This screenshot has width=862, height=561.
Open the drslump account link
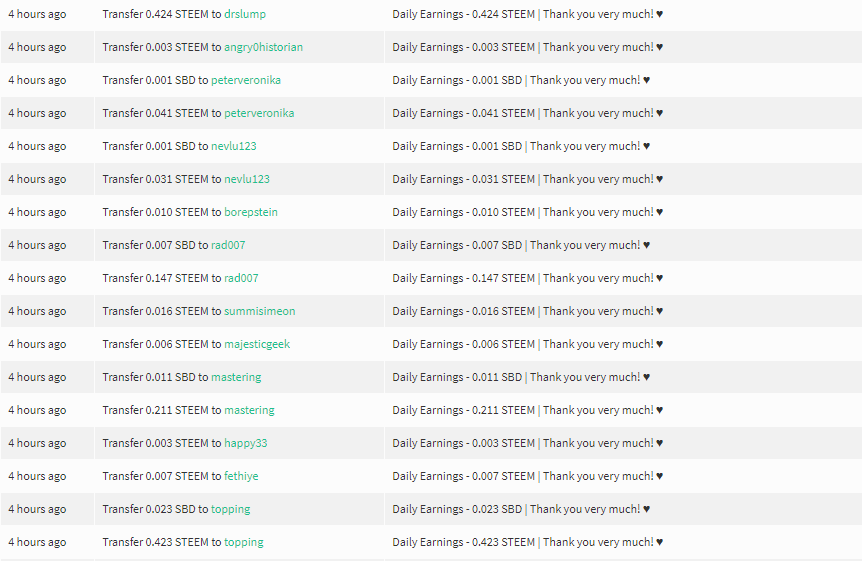(245, 14)
